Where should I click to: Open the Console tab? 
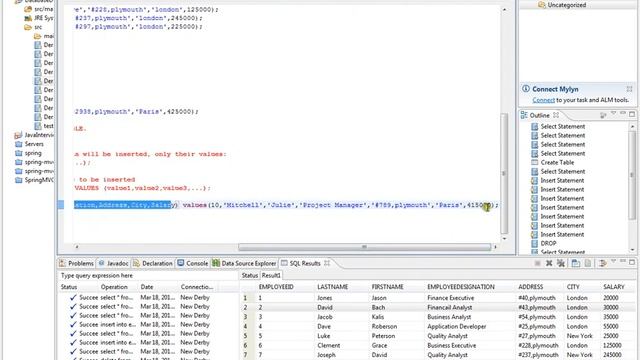coord(193,263)
